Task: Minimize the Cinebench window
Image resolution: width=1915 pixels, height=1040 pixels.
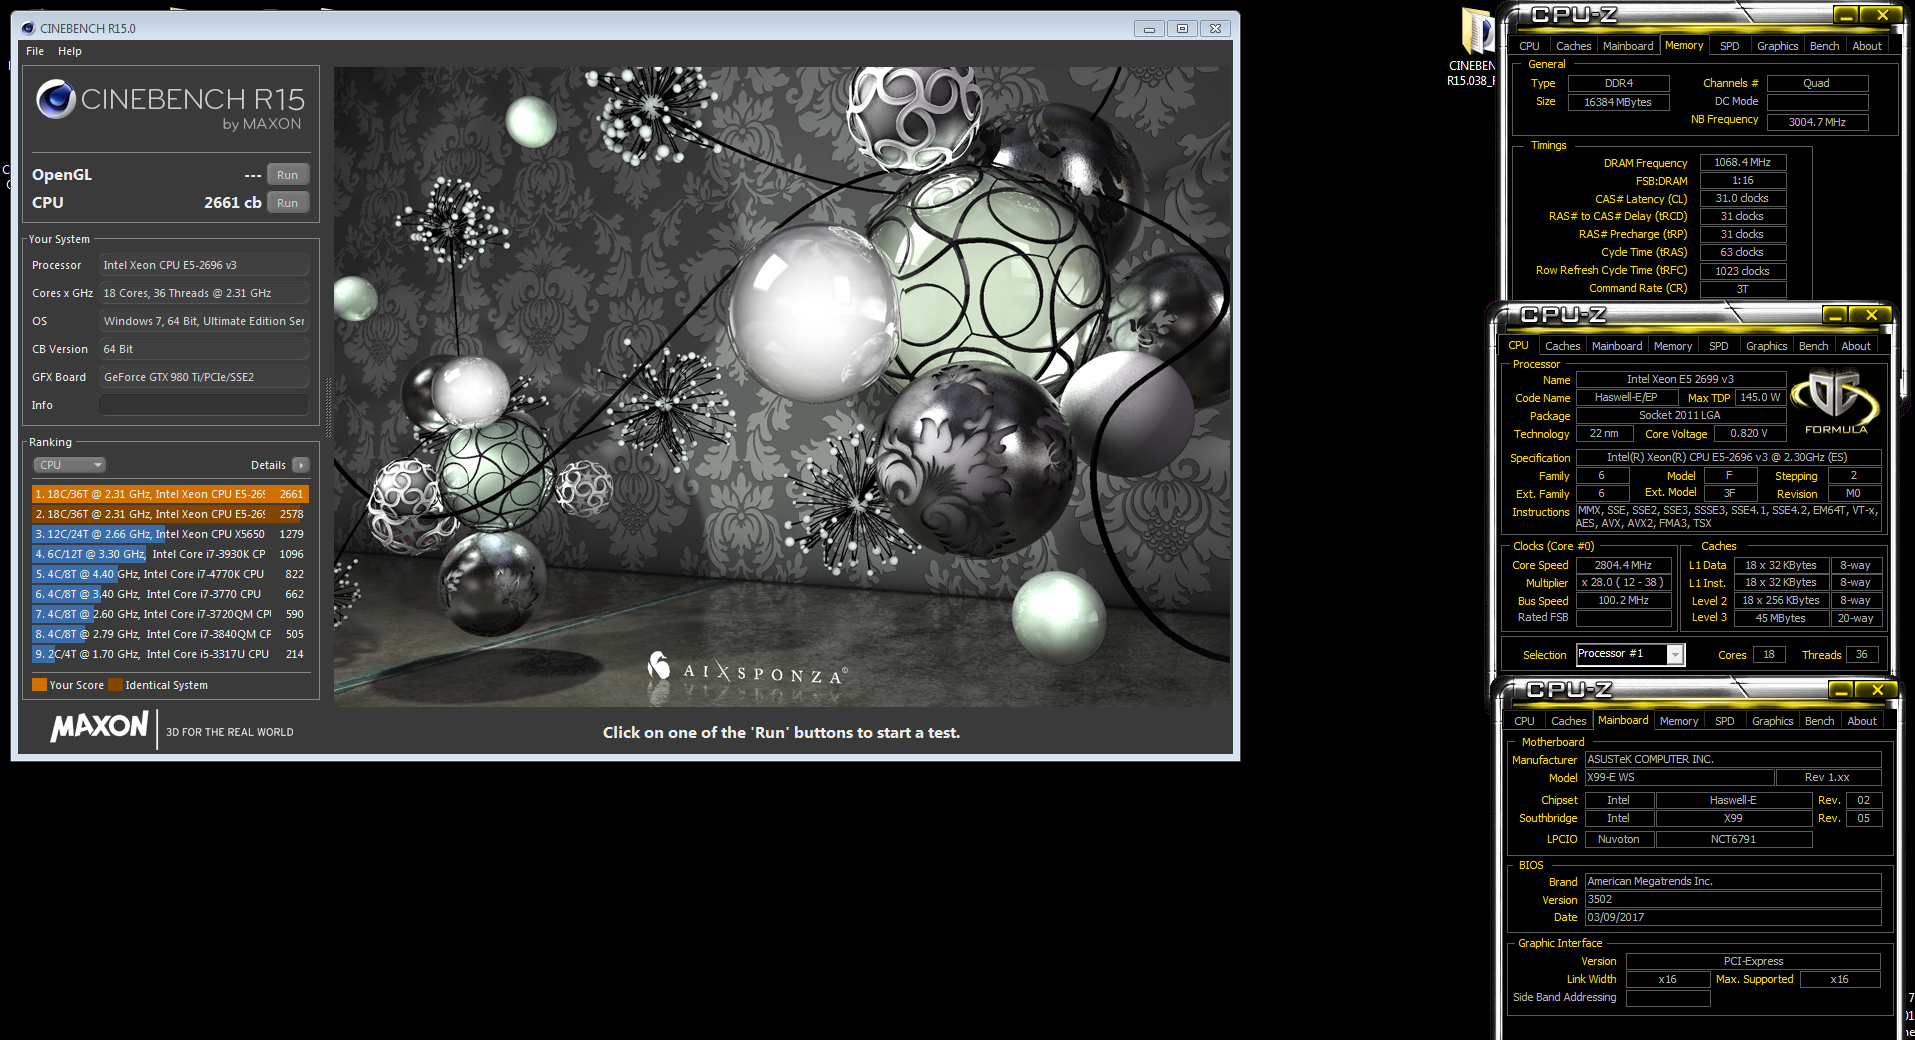Action: pos(1149,29)
